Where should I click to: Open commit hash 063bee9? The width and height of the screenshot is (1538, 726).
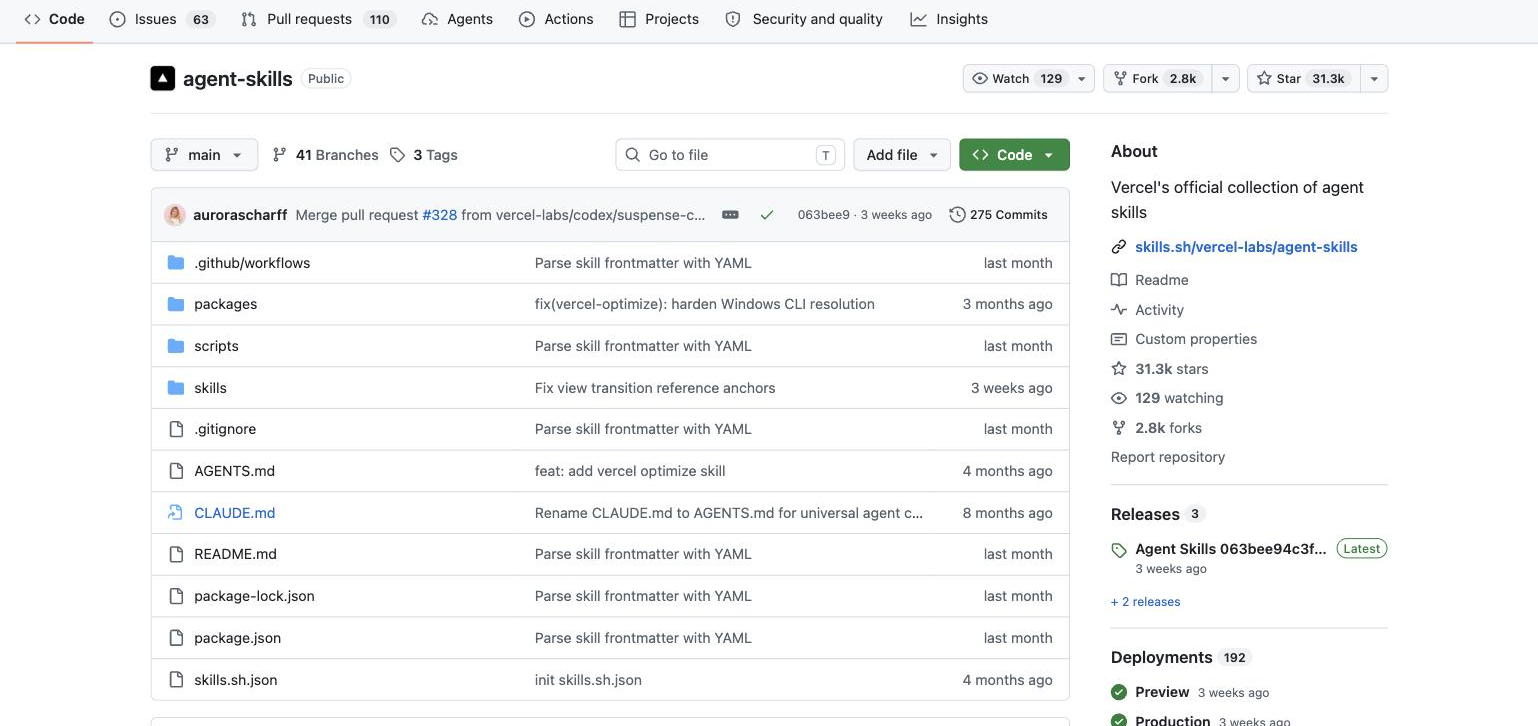coord(824,215)
